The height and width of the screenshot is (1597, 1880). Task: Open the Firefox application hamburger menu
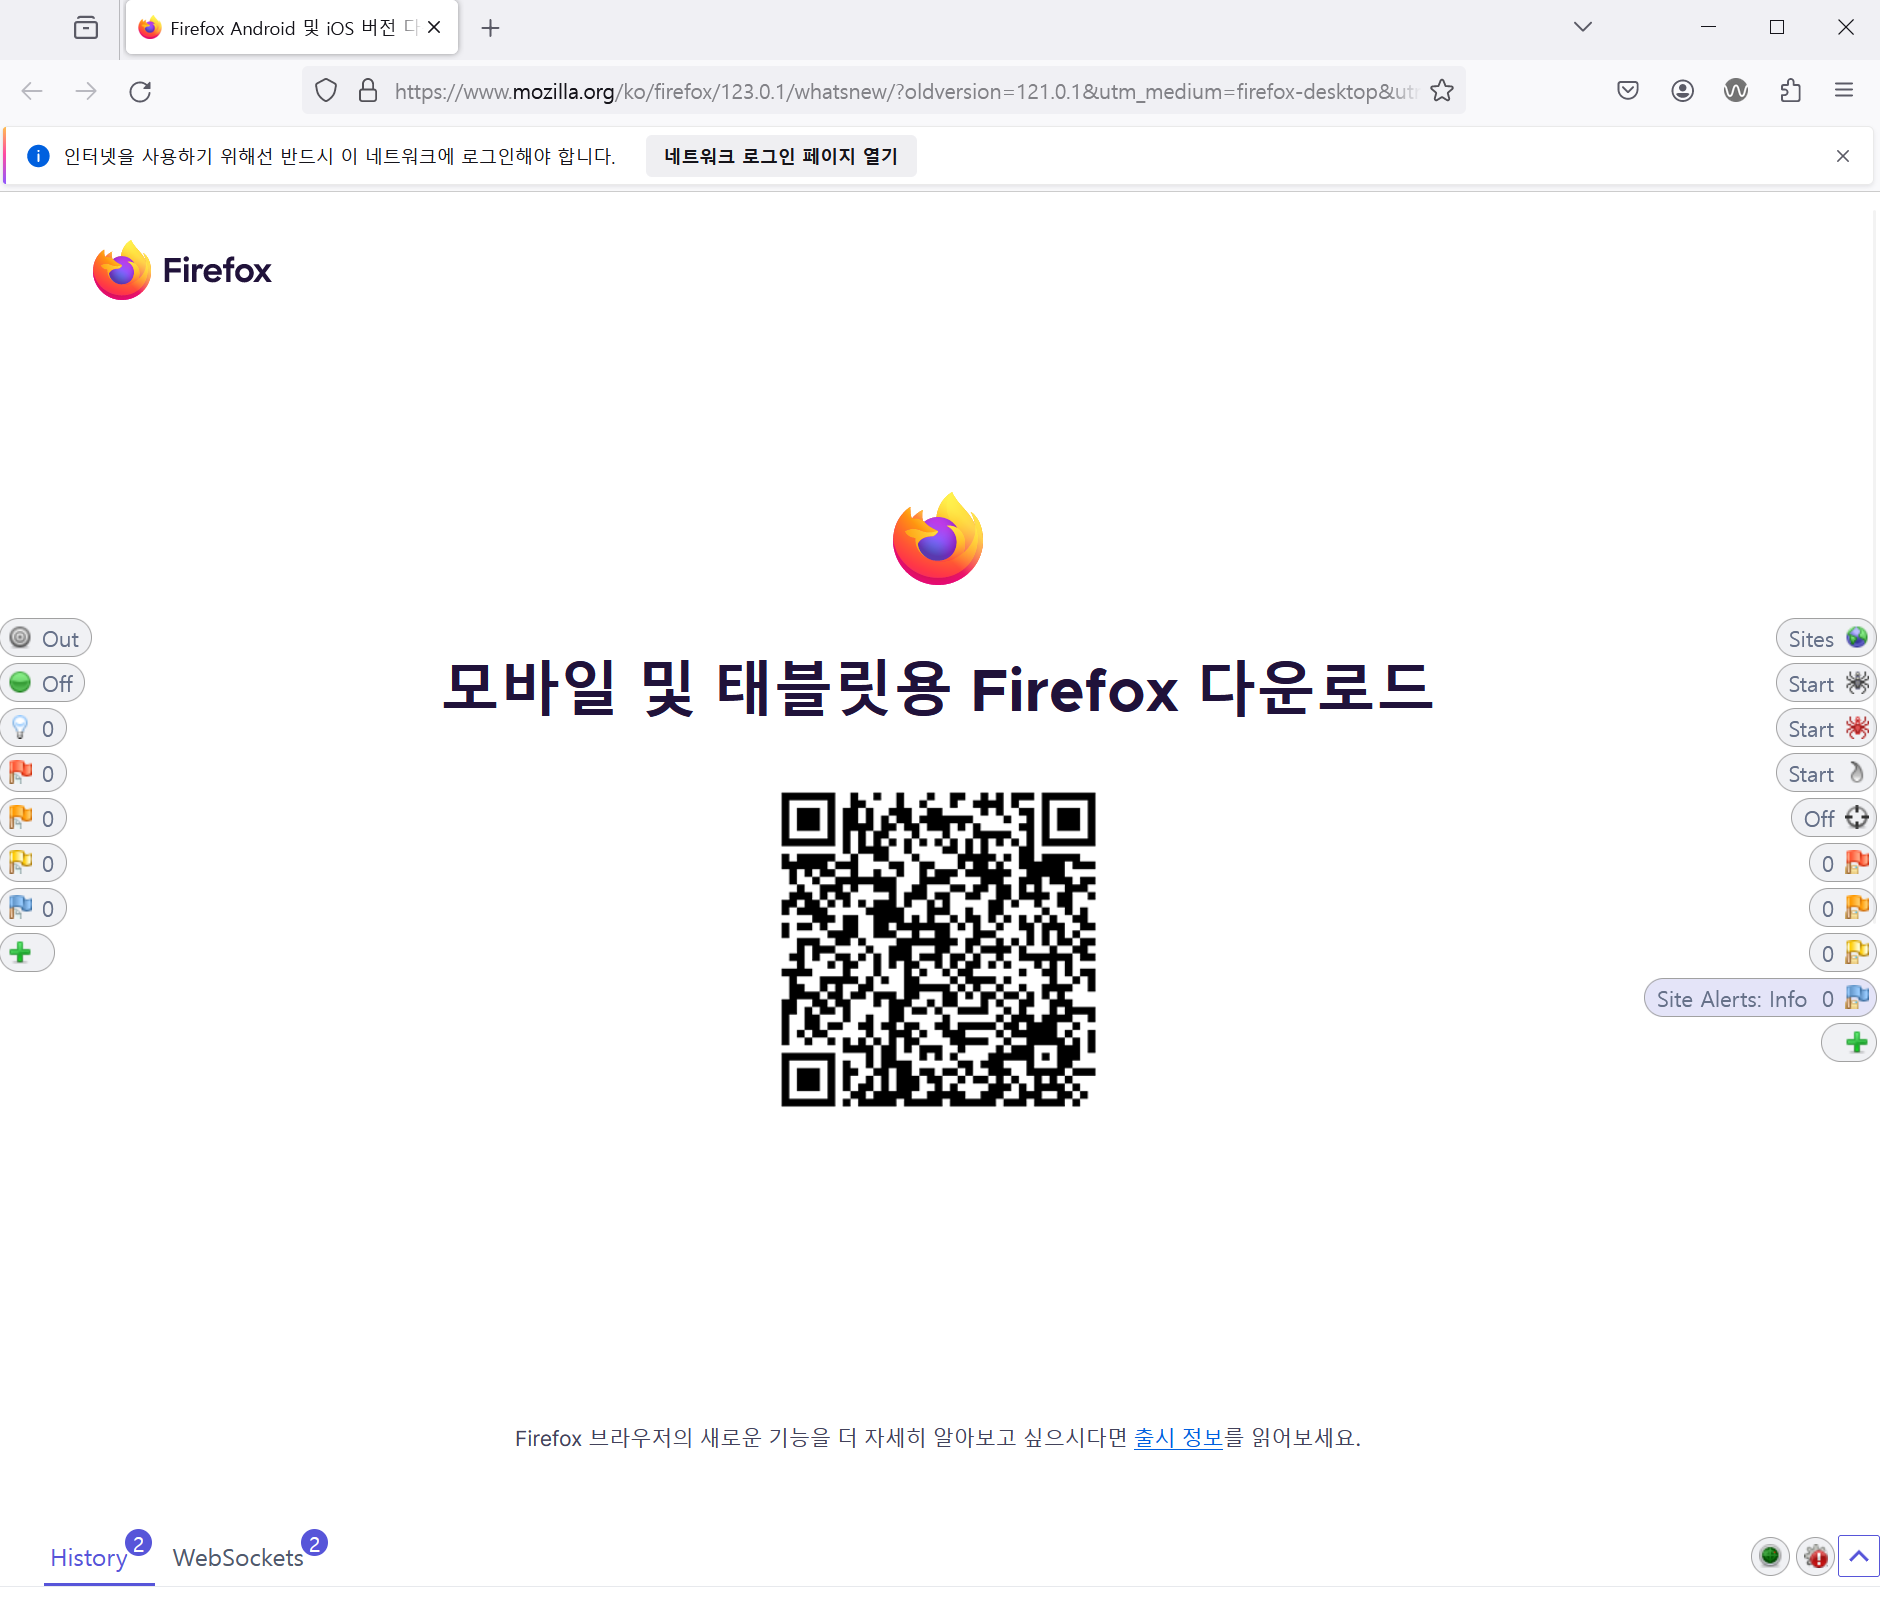point(1844,91)
